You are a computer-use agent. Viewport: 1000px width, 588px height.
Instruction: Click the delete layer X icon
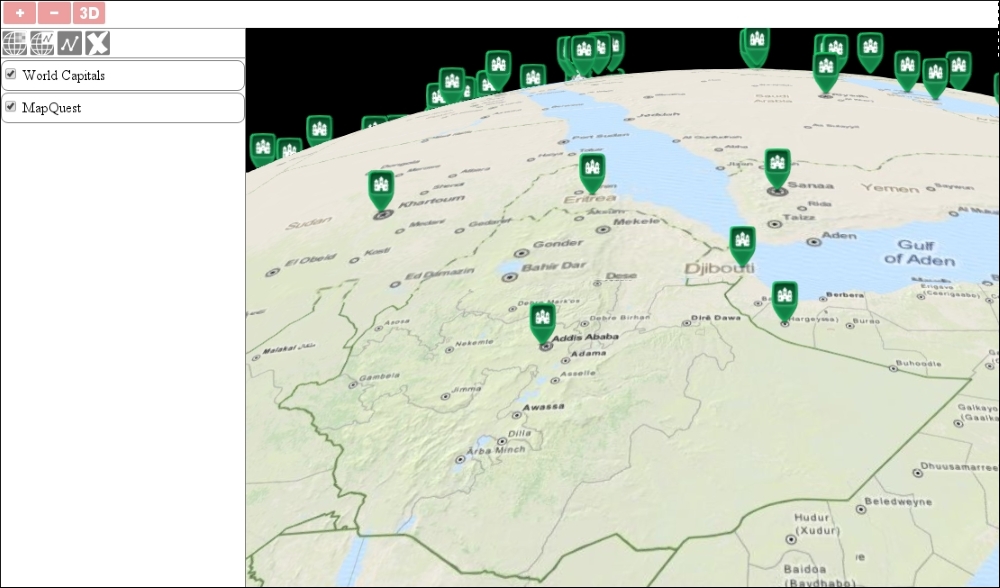click(98, 43)
